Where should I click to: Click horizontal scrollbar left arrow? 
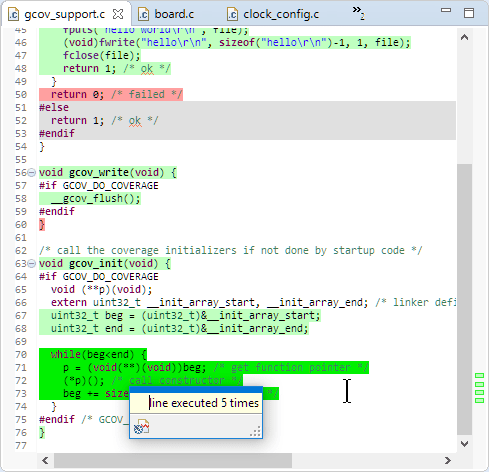pyautogui.click(x=45, y=461)
